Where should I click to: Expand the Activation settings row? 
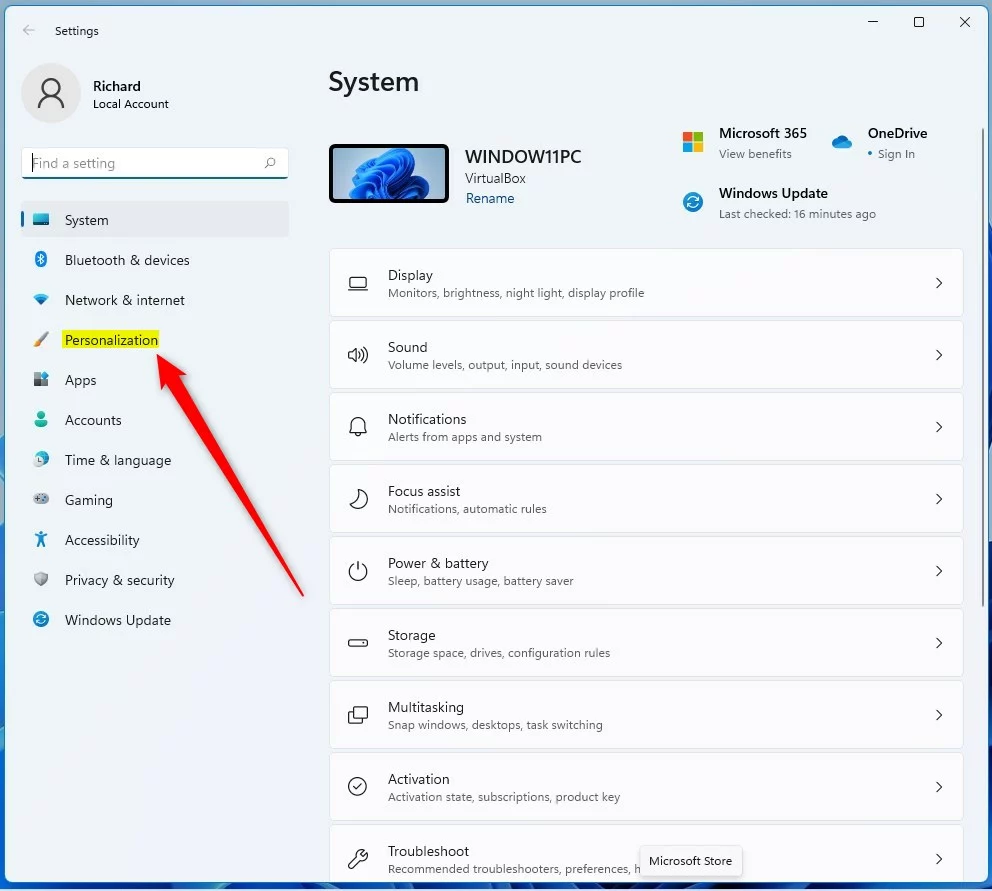click(938, 787)
